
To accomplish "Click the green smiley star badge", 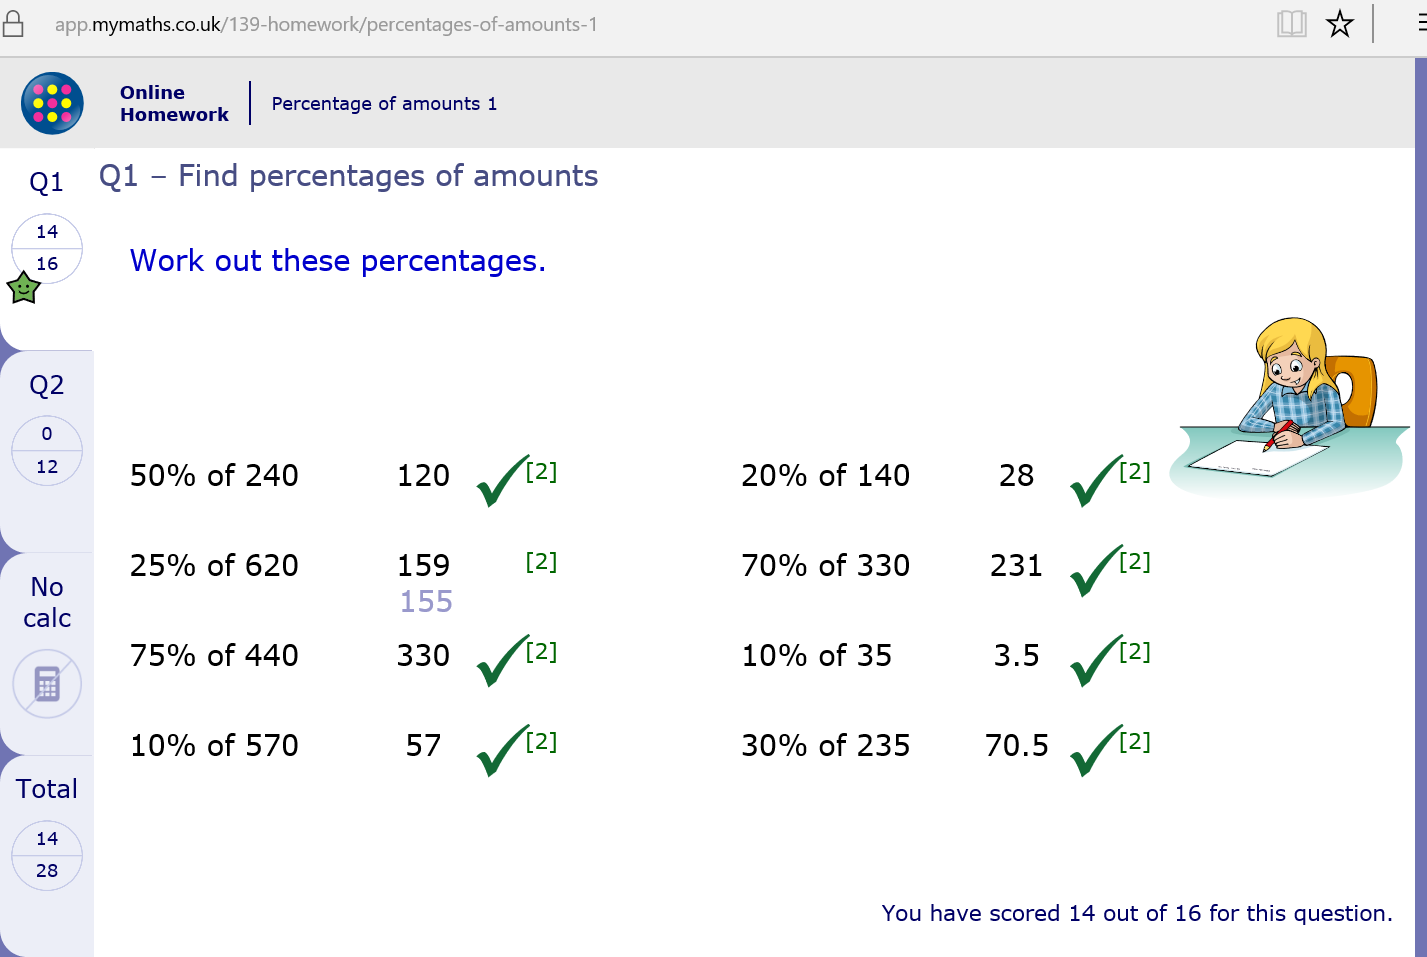I will [23, 288].
